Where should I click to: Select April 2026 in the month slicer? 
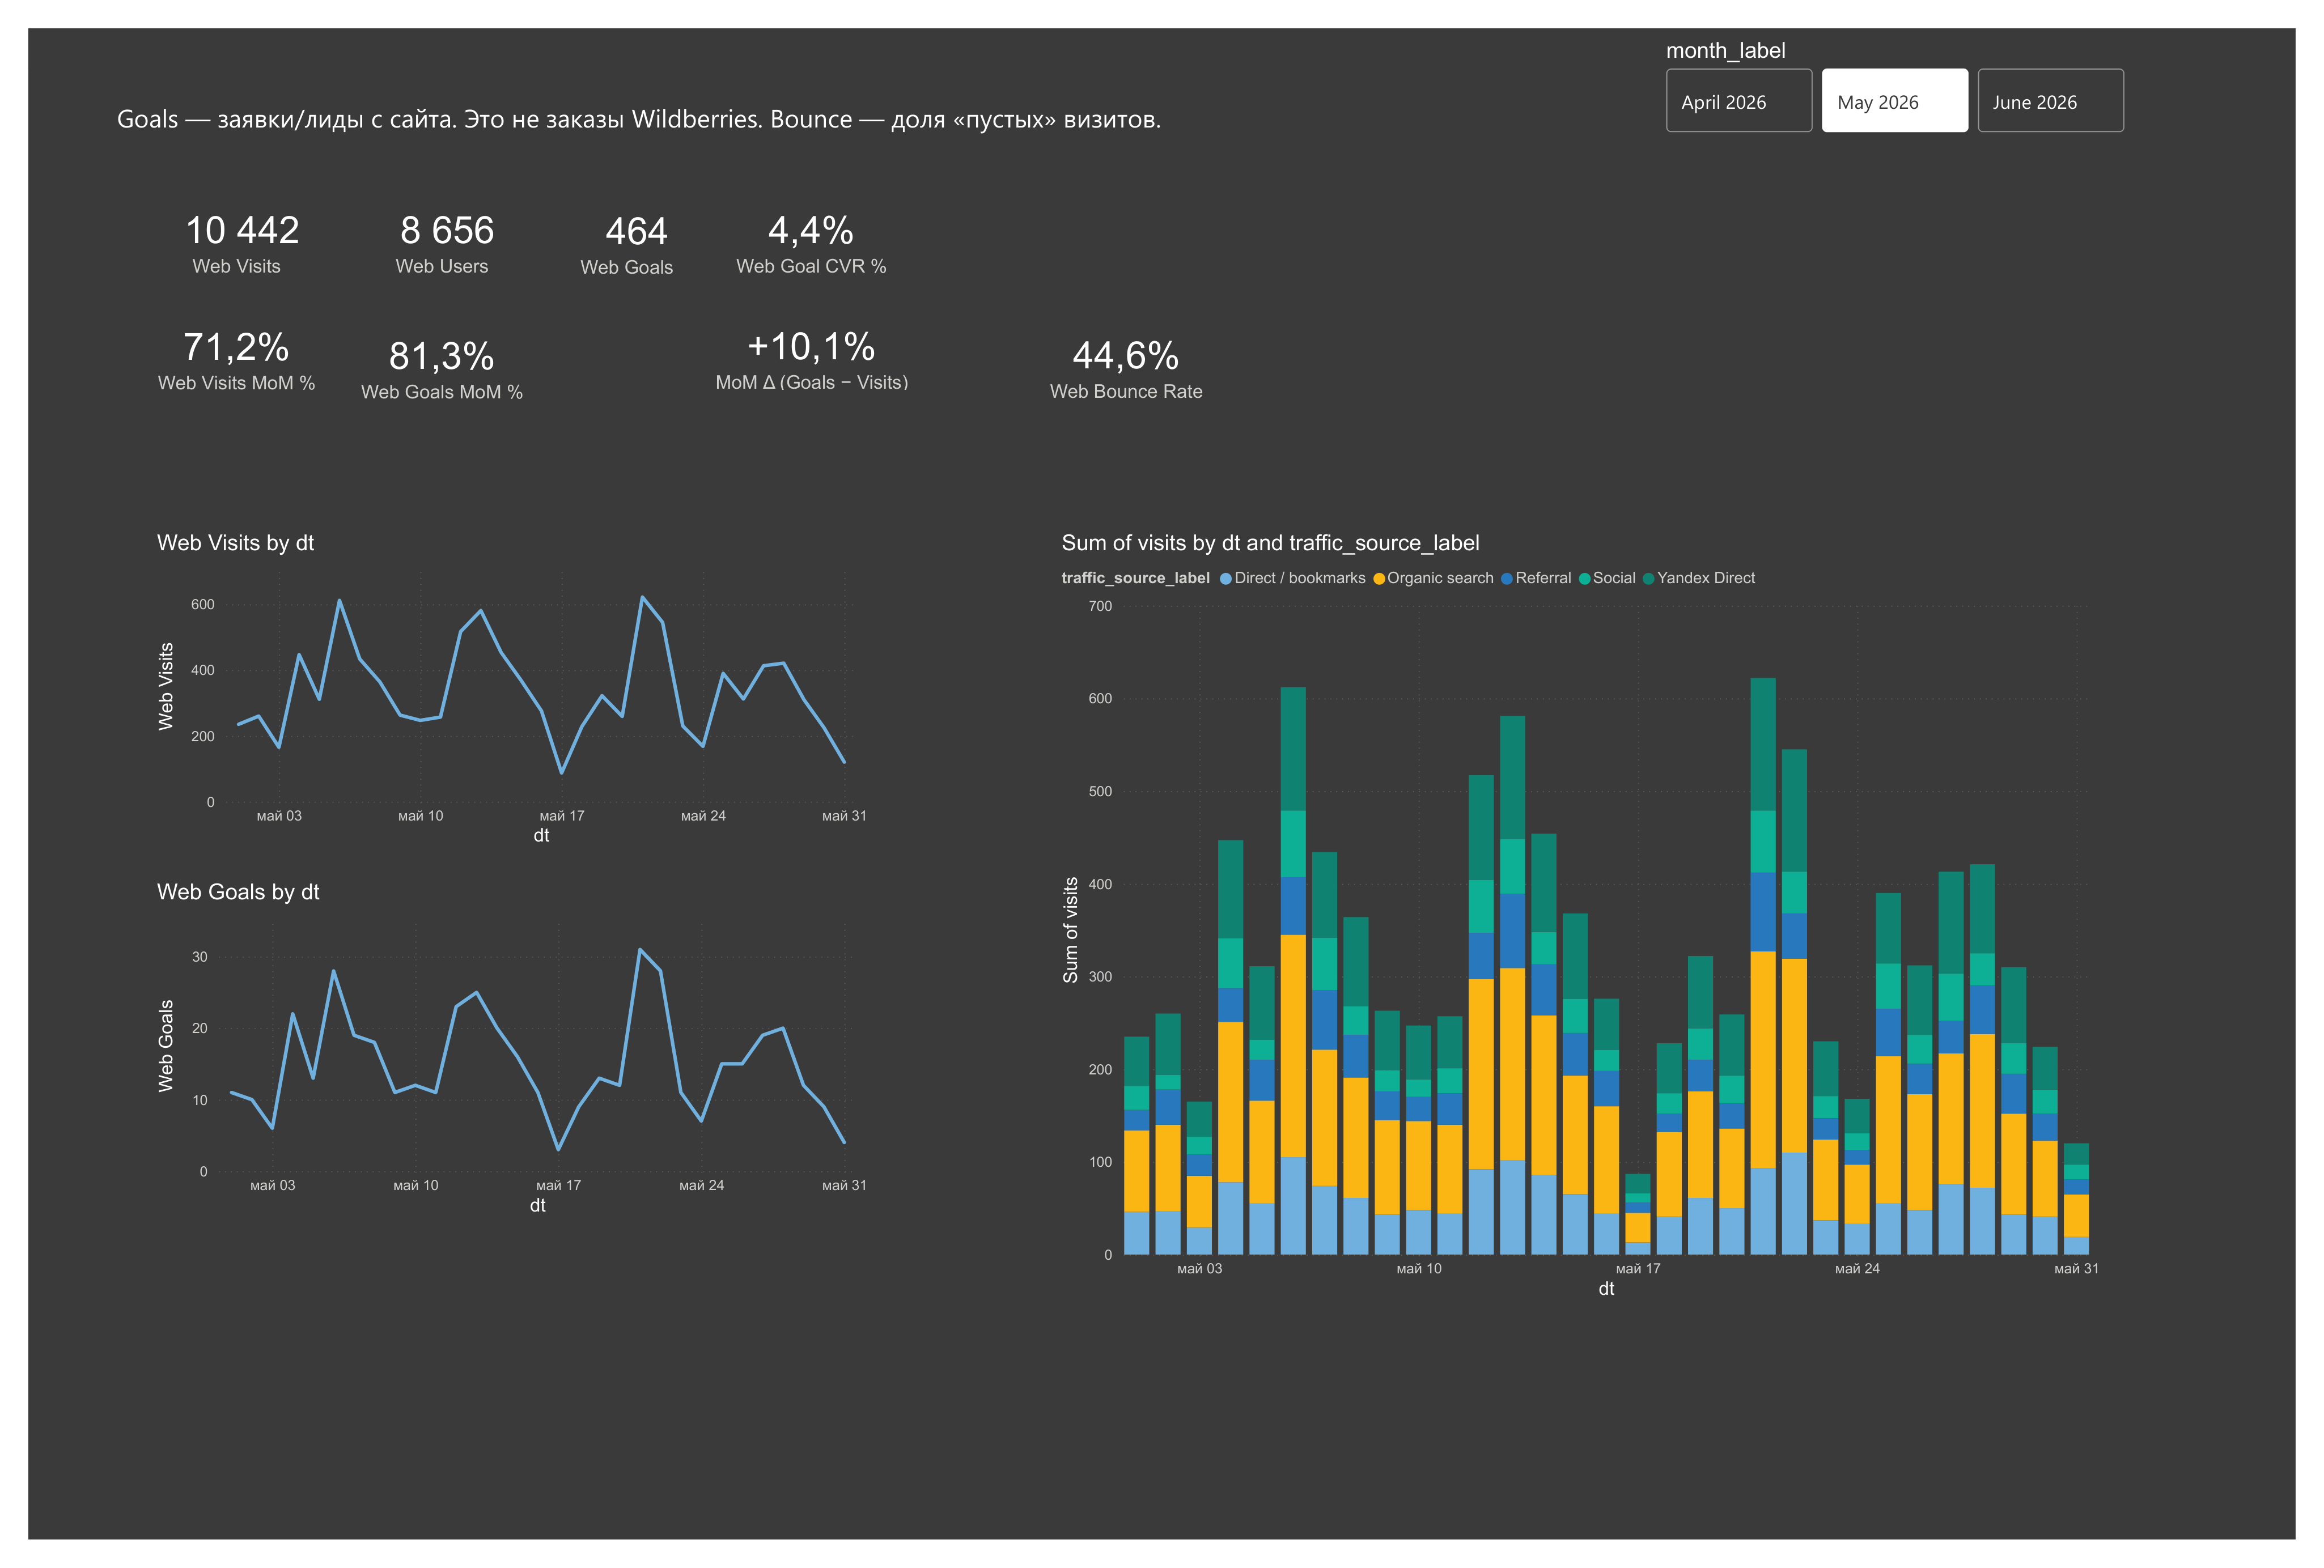tap(1738, 100)
